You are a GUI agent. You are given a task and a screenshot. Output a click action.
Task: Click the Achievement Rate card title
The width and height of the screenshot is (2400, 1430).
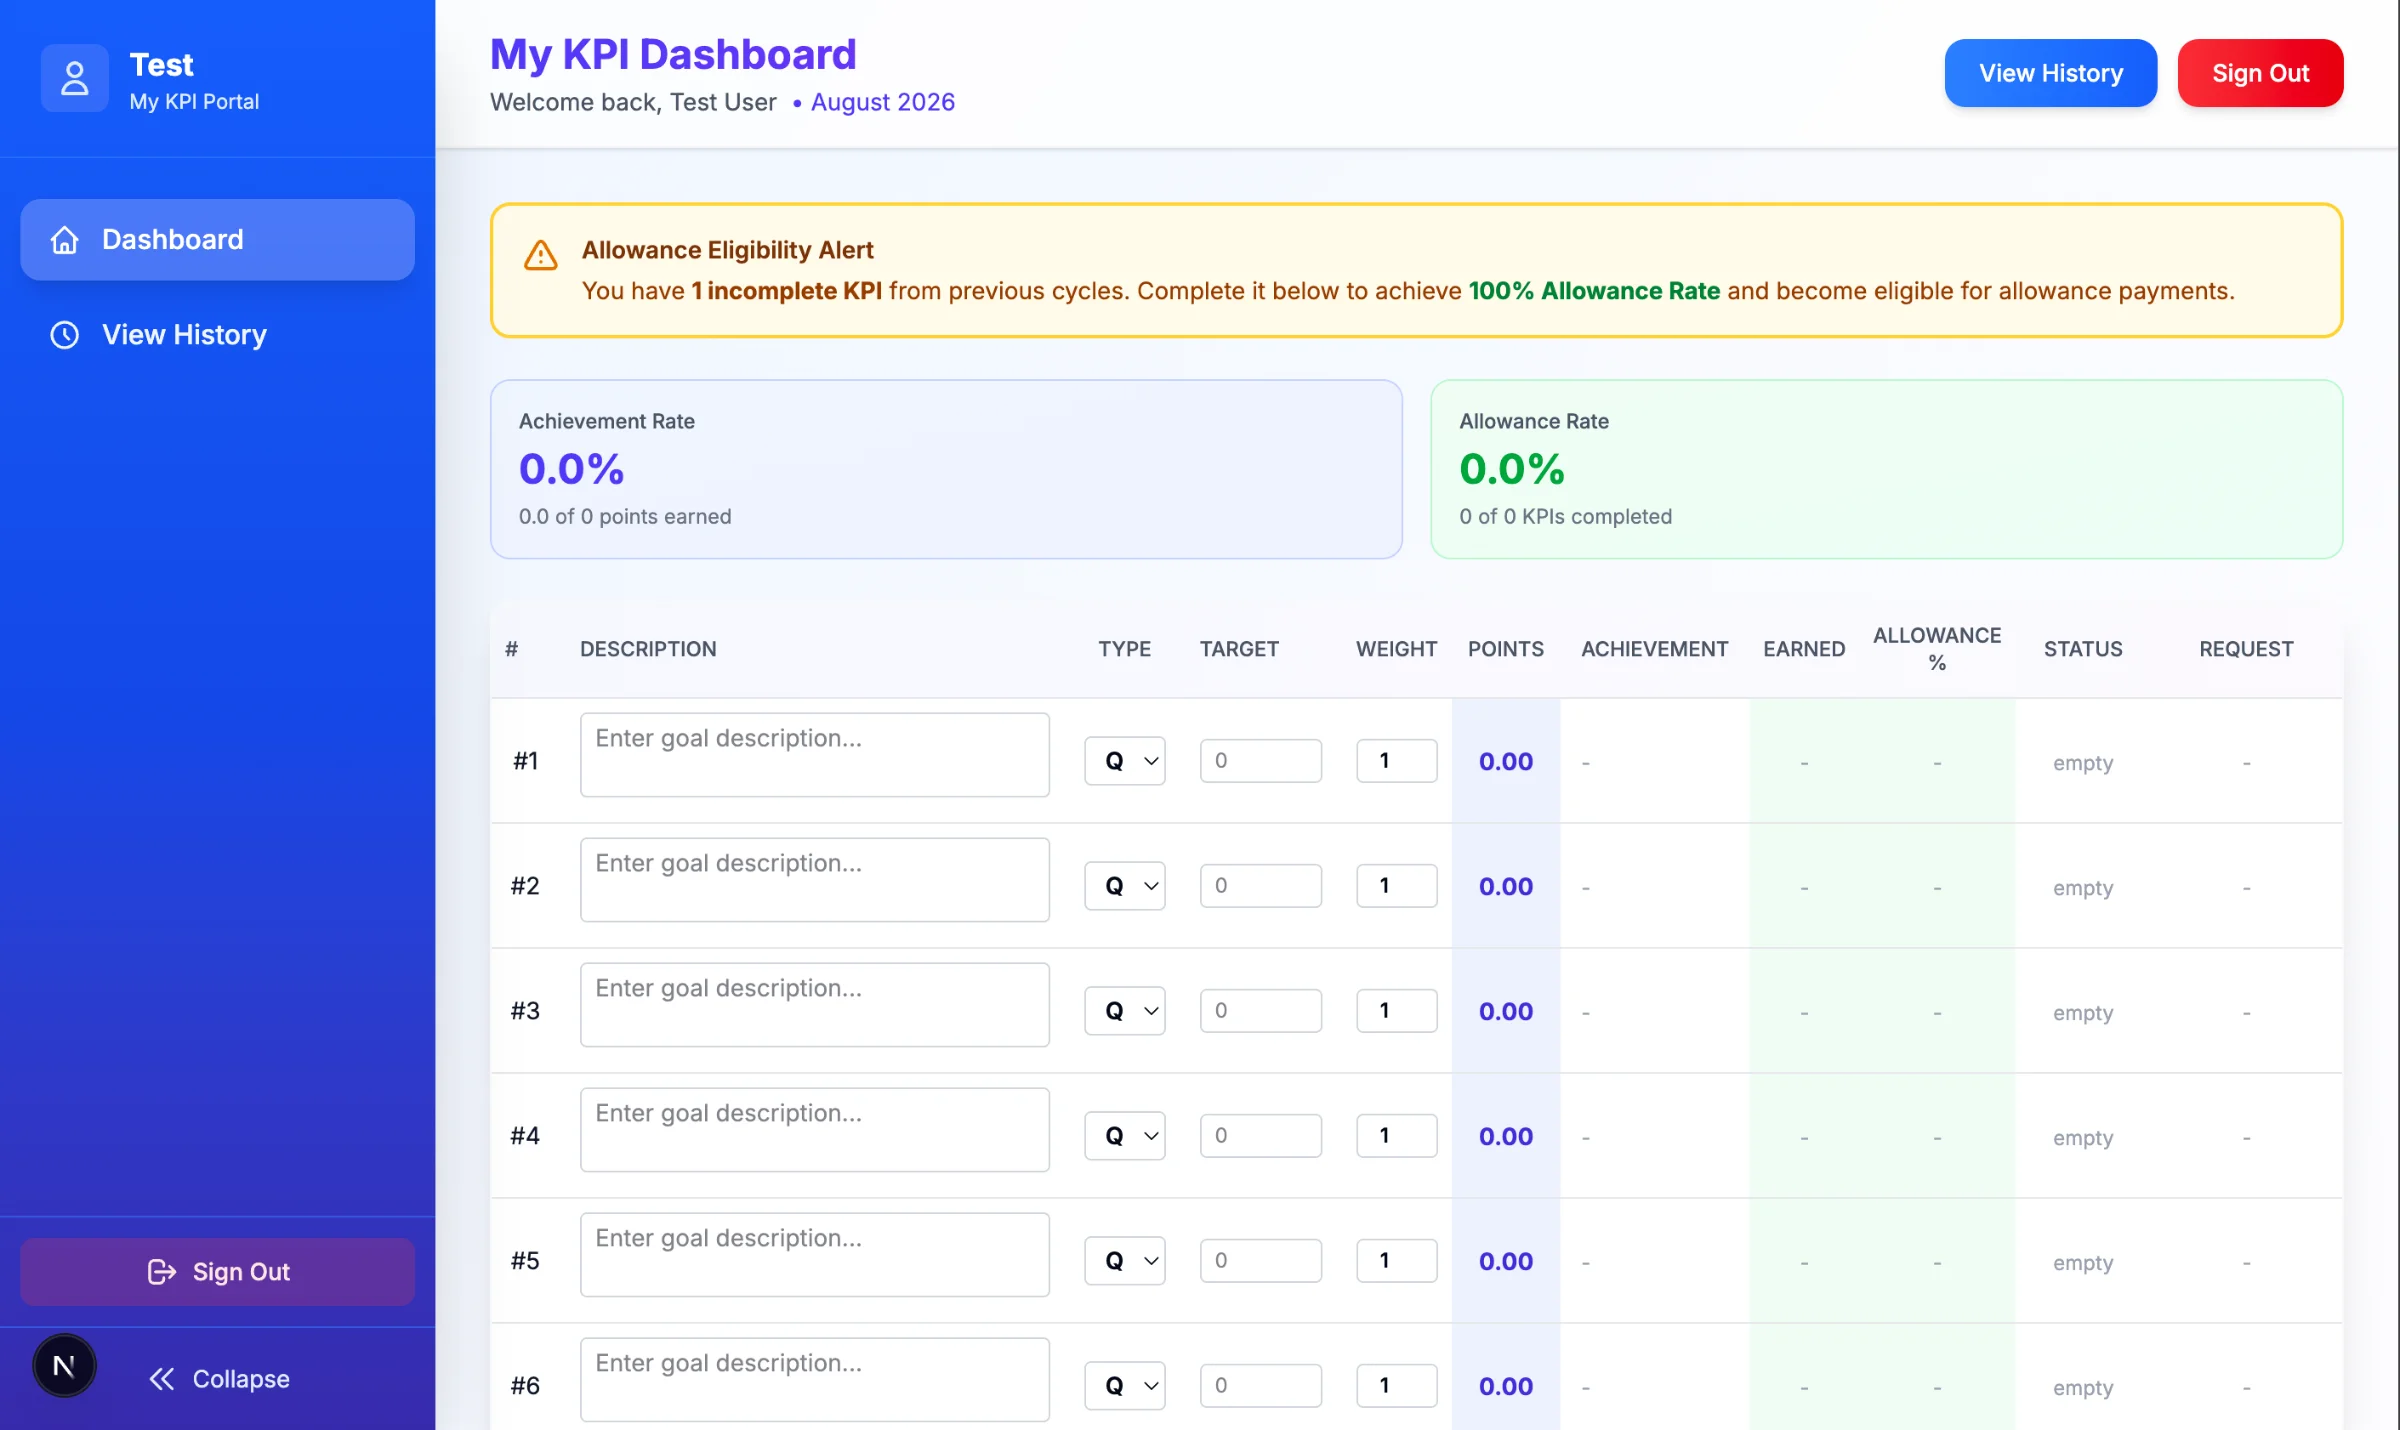607,421
